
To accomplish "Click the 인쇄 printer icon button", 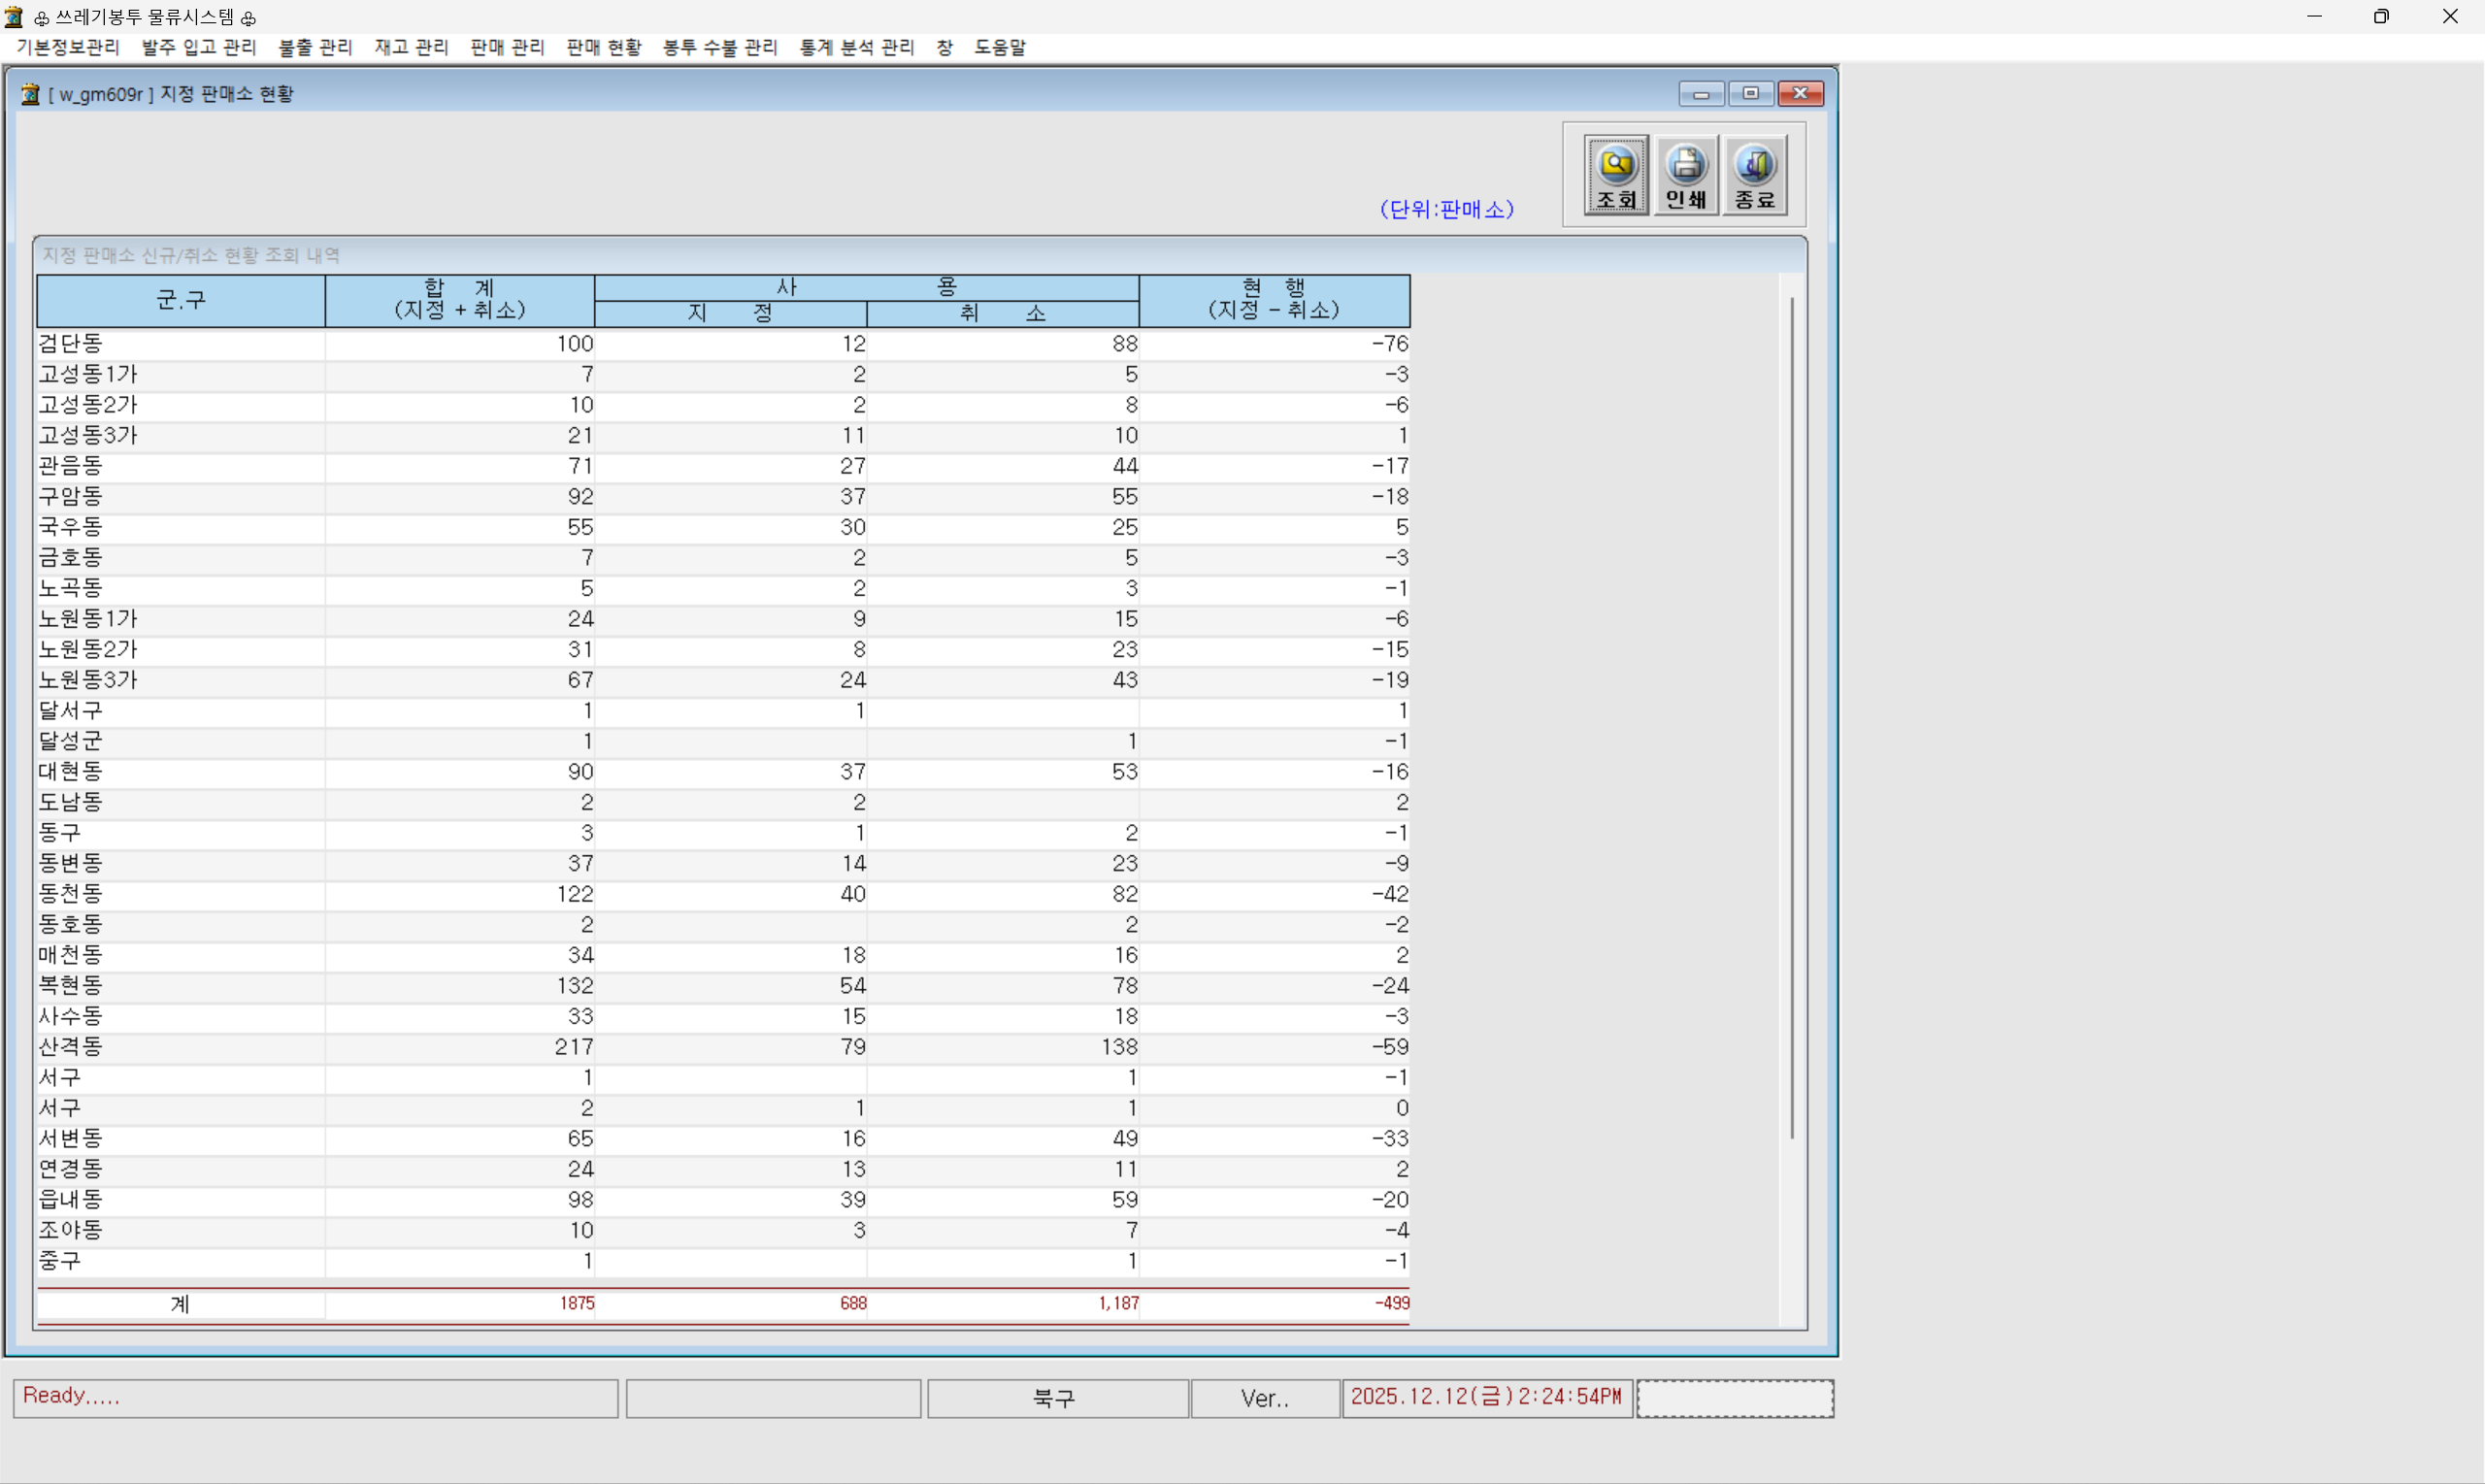I will tap(1686, 175).
